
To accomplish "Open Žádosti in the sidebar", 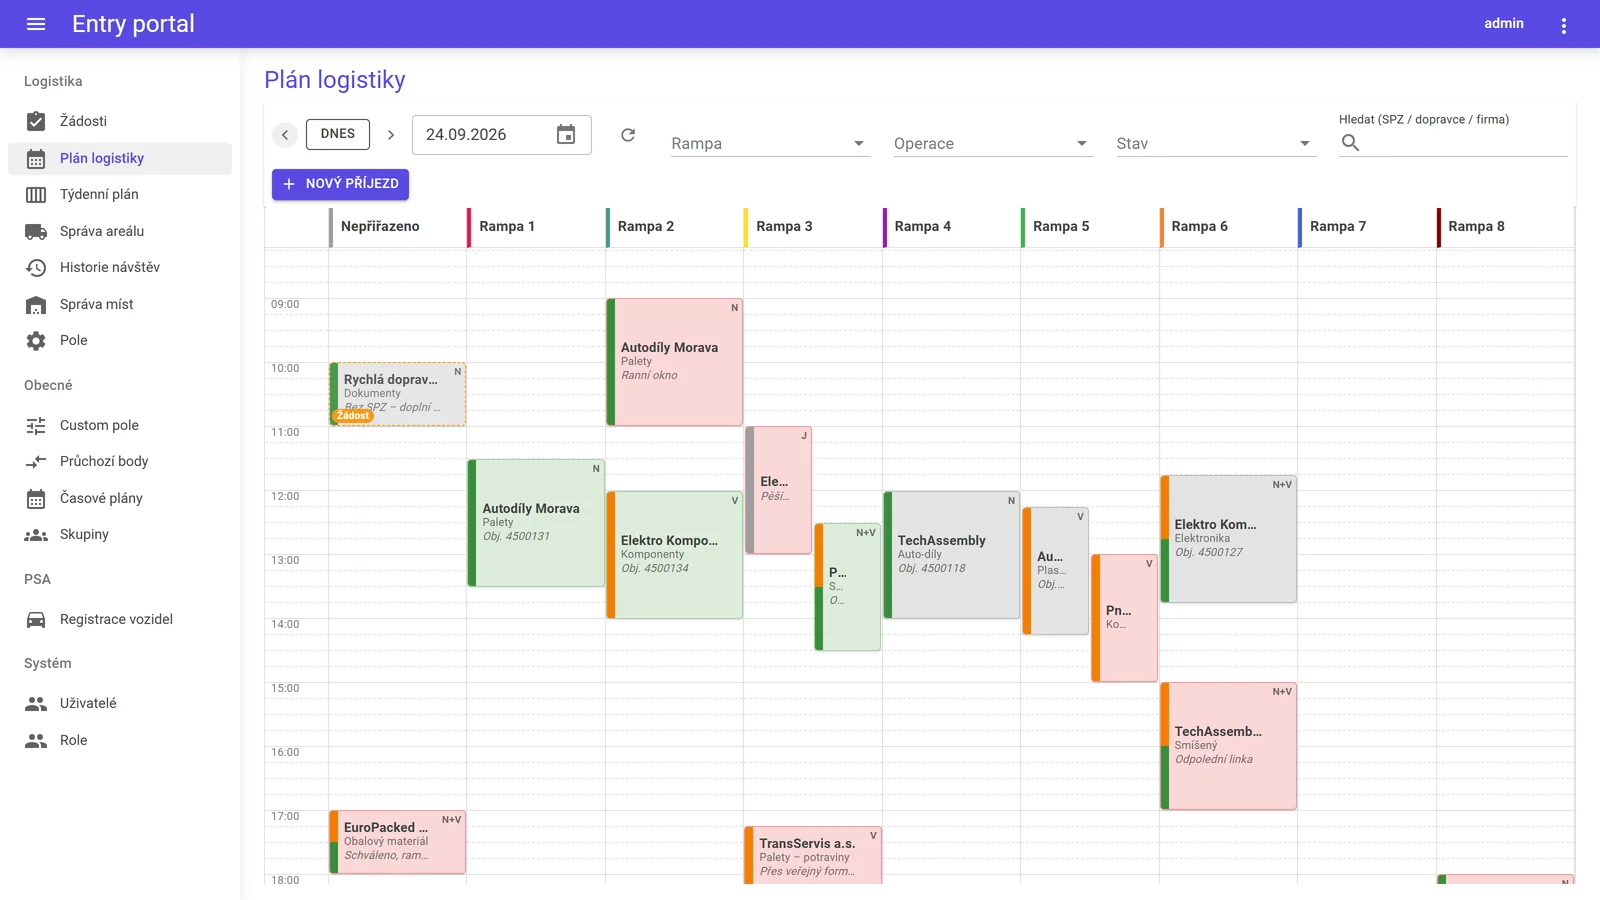I will [120, 121].
